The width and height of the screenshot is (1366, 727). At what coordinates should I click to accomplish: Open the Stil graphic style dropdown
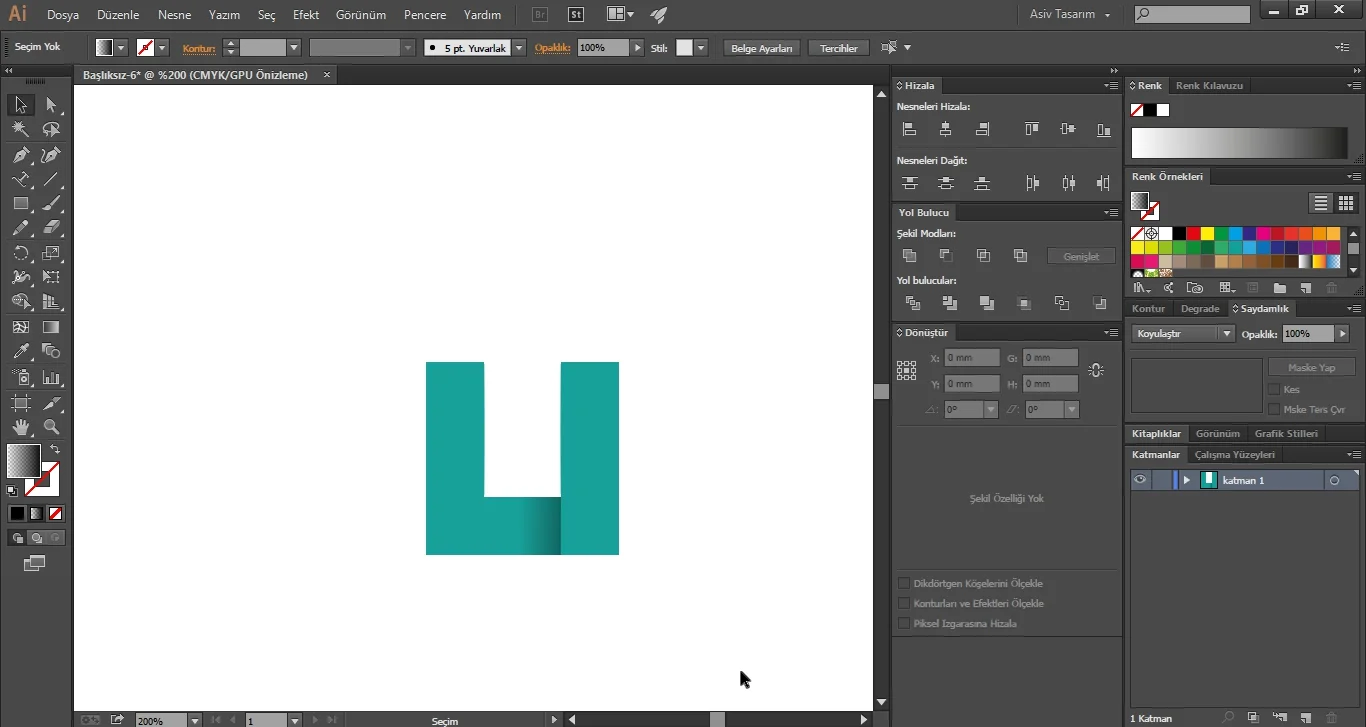[x=701, y=48]
